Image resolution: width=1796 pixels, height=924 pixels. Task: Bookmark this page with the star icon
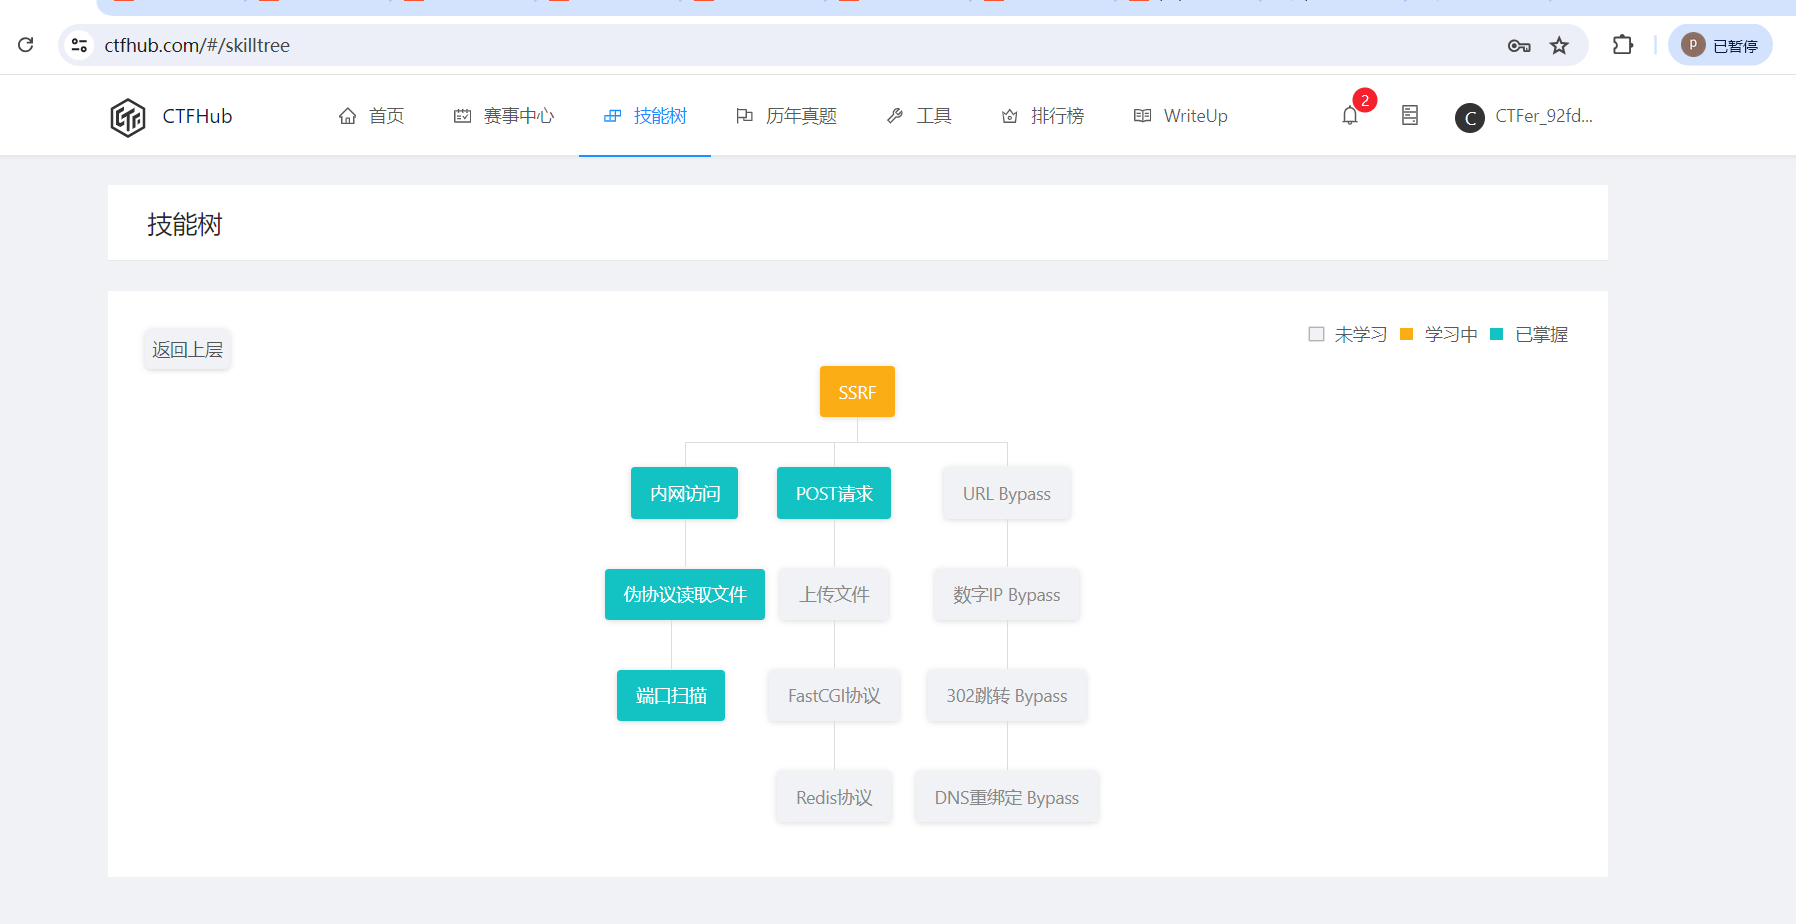1559,45
